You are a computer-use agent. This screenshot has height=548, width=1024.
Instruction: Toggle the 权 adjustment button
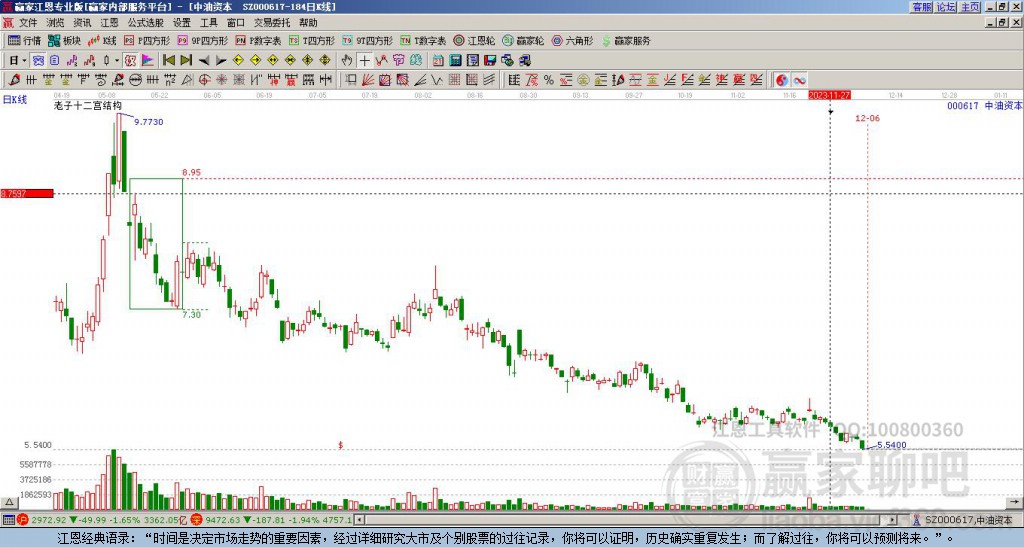[130, 61]
